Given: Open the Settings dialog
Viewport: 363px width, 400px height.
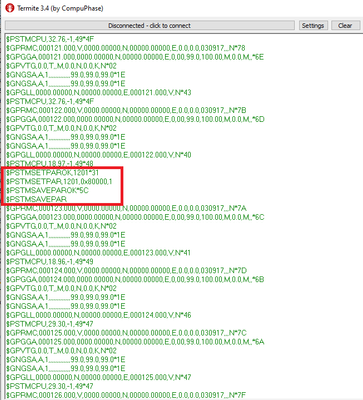Looking at the screenshot, I should coord(313,26).
